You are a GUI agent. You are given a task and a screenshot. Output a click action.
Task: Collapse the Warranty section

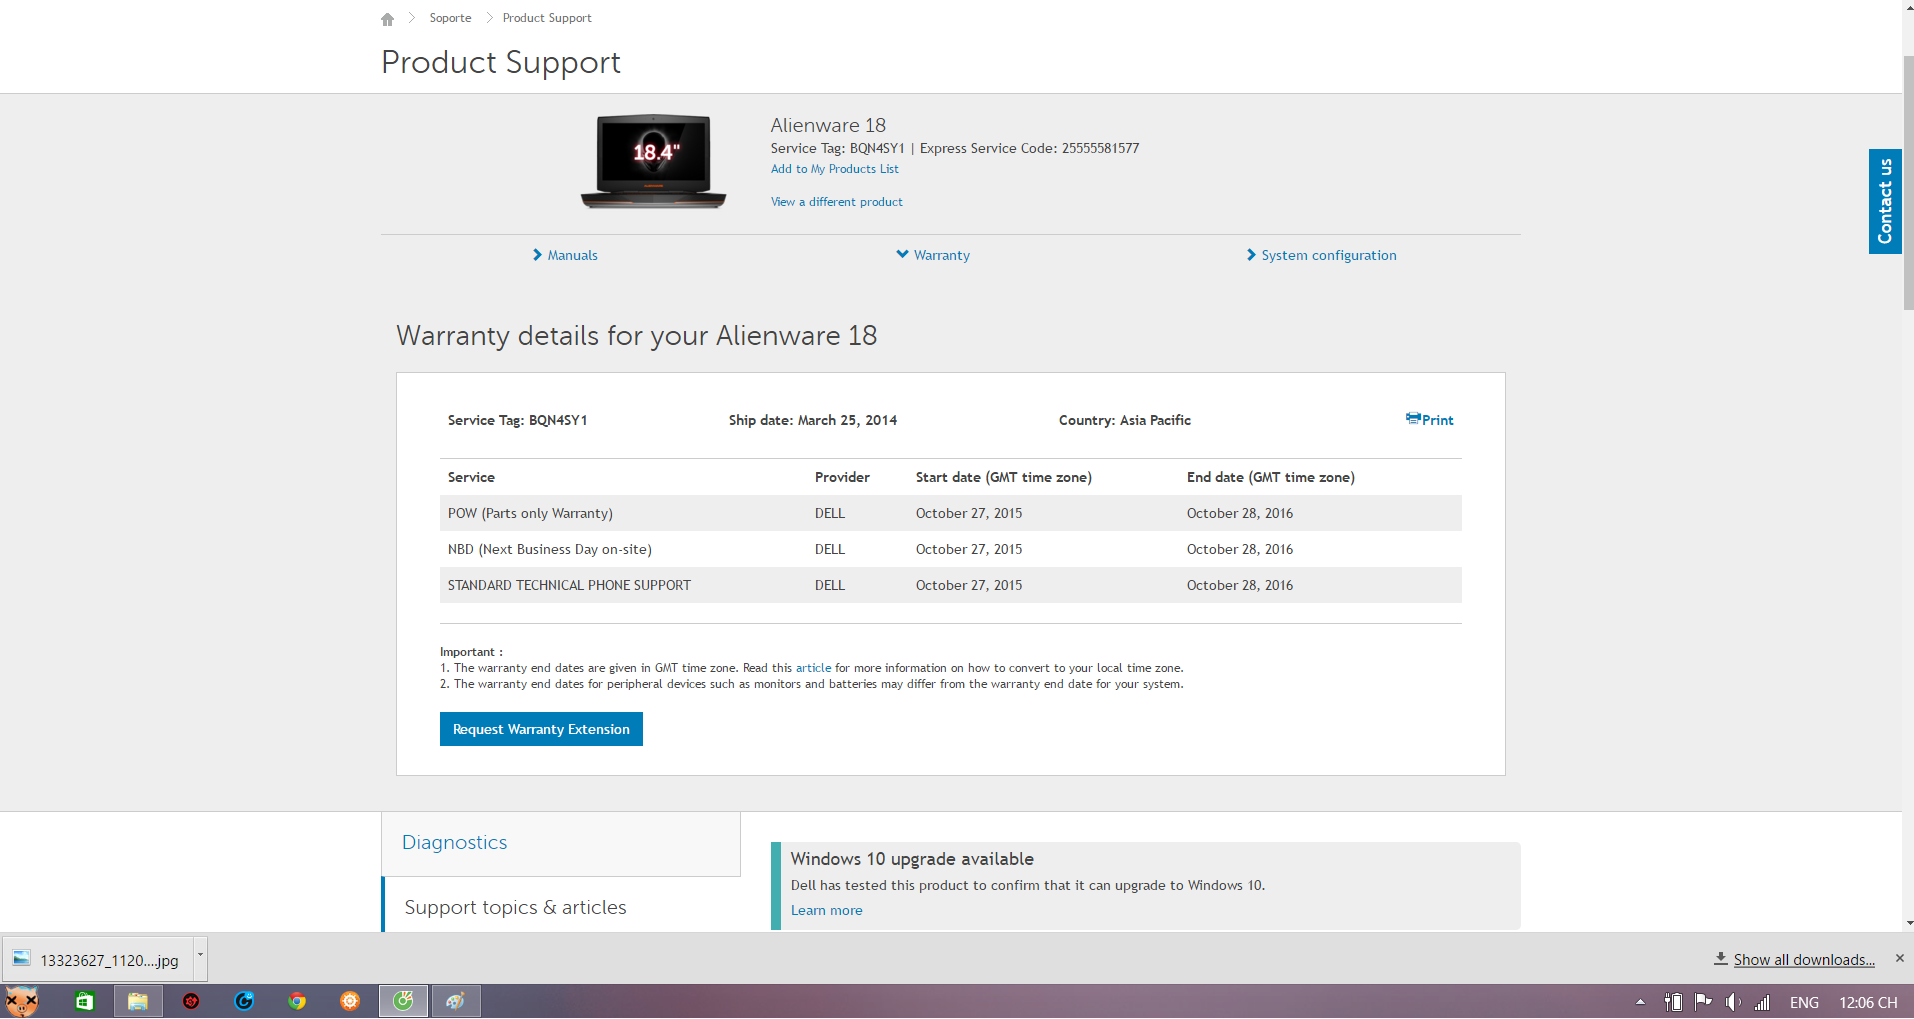click(x=933, y=255)
